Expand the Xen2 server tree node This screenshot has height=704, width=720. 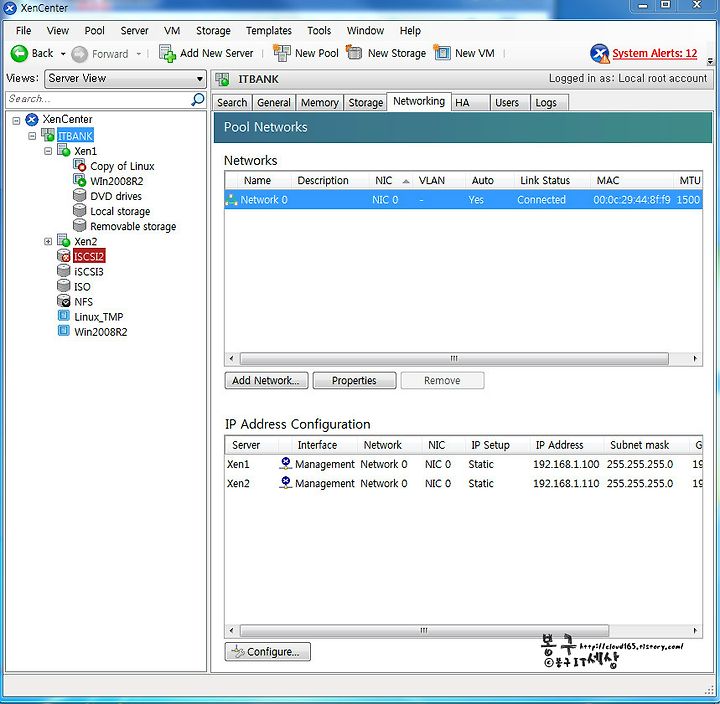pyautogui.click(x=48, y=241)
